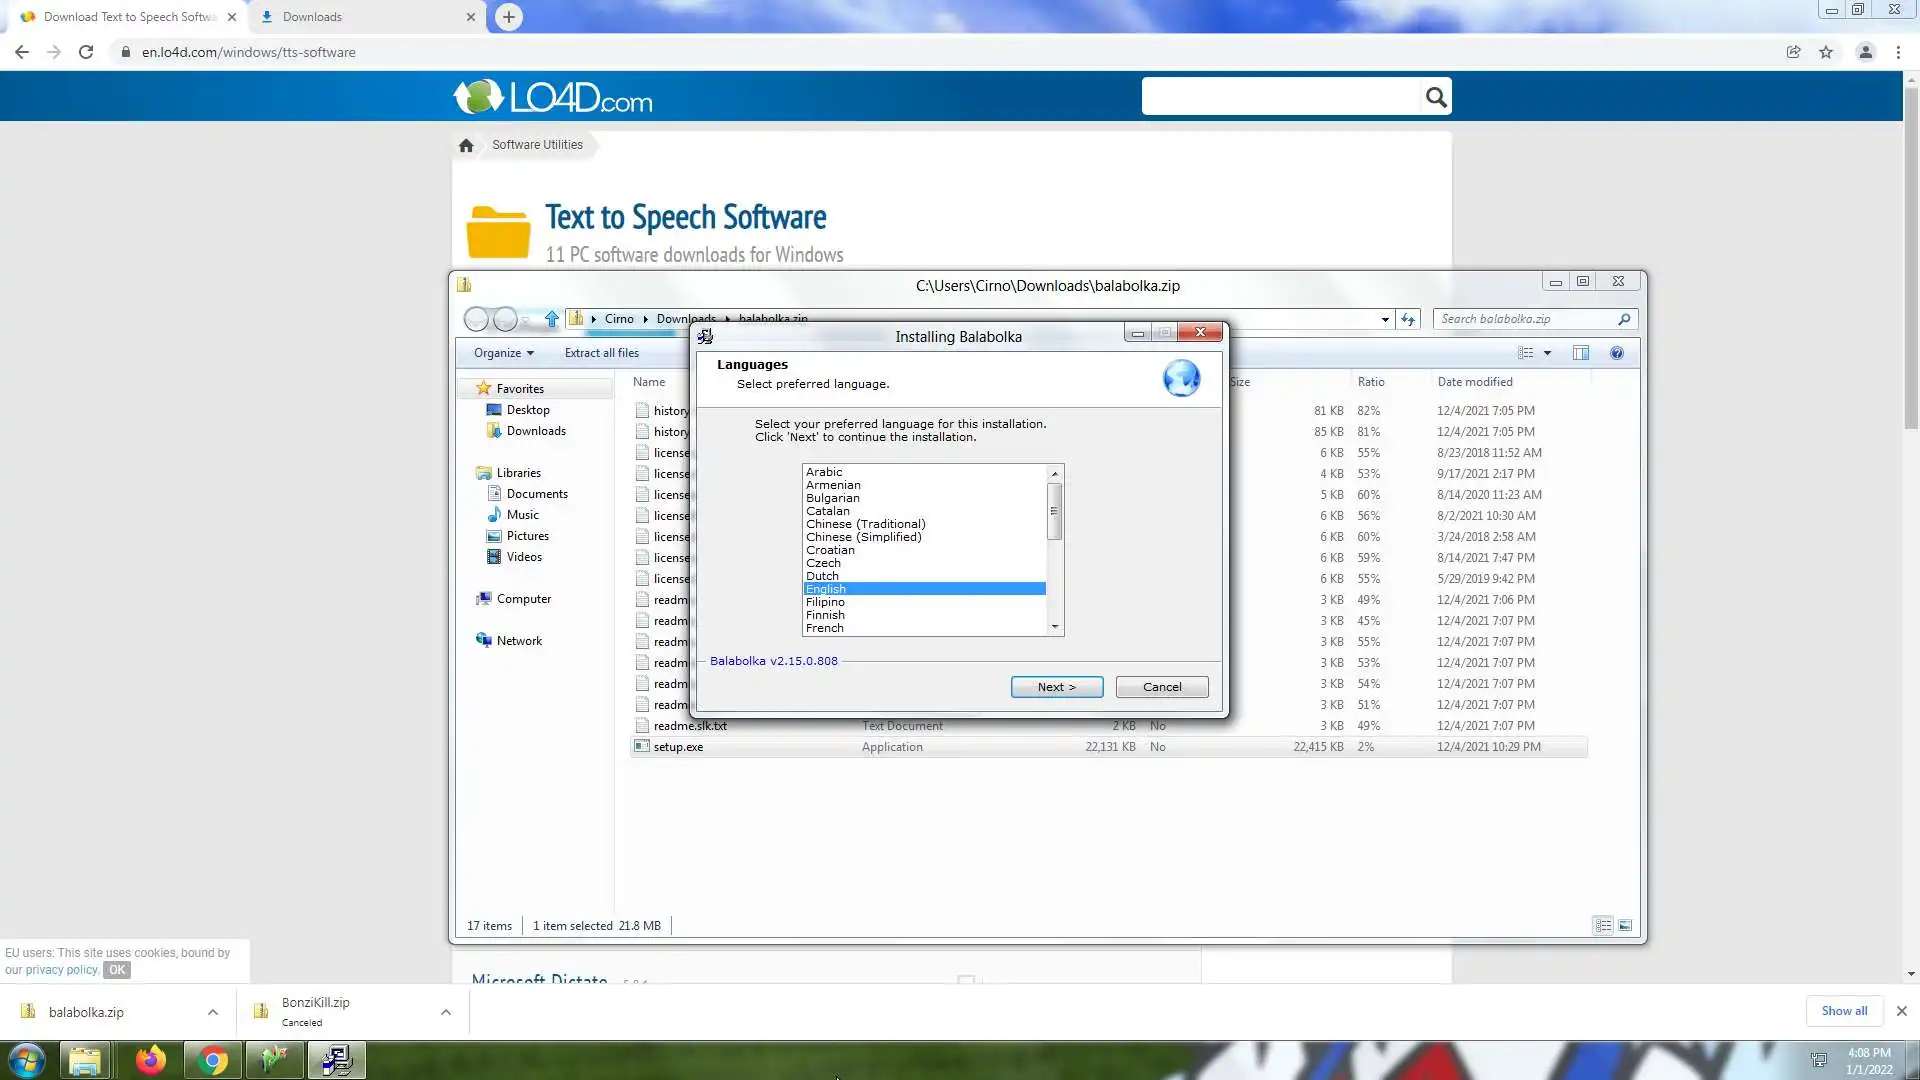Image resolution: width=1920 pixels, height=1080 pixels.
Task: Cancel the Balabolka installation
Action: [1161, 687]
